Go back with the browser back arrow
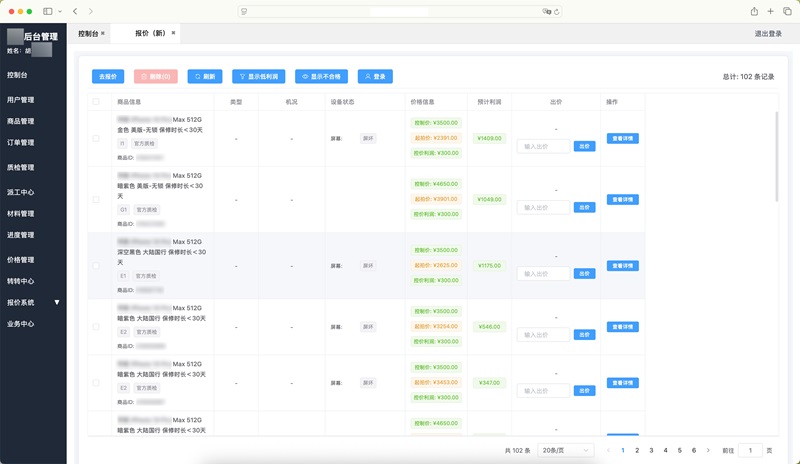800x464 pixels. pos(75,11)
